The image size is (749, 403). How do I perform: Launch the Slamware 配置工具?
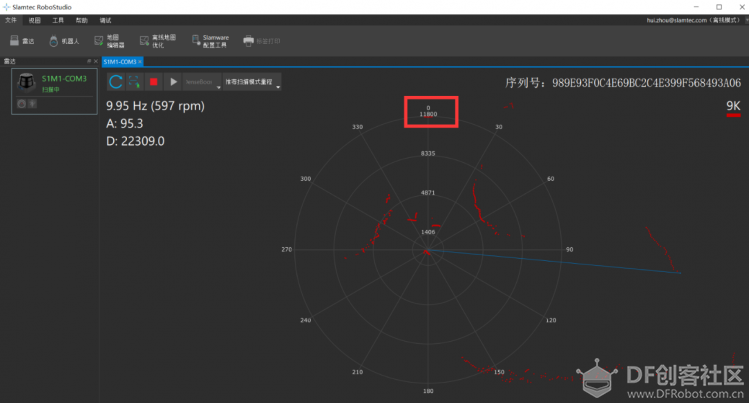click(210, 41)
